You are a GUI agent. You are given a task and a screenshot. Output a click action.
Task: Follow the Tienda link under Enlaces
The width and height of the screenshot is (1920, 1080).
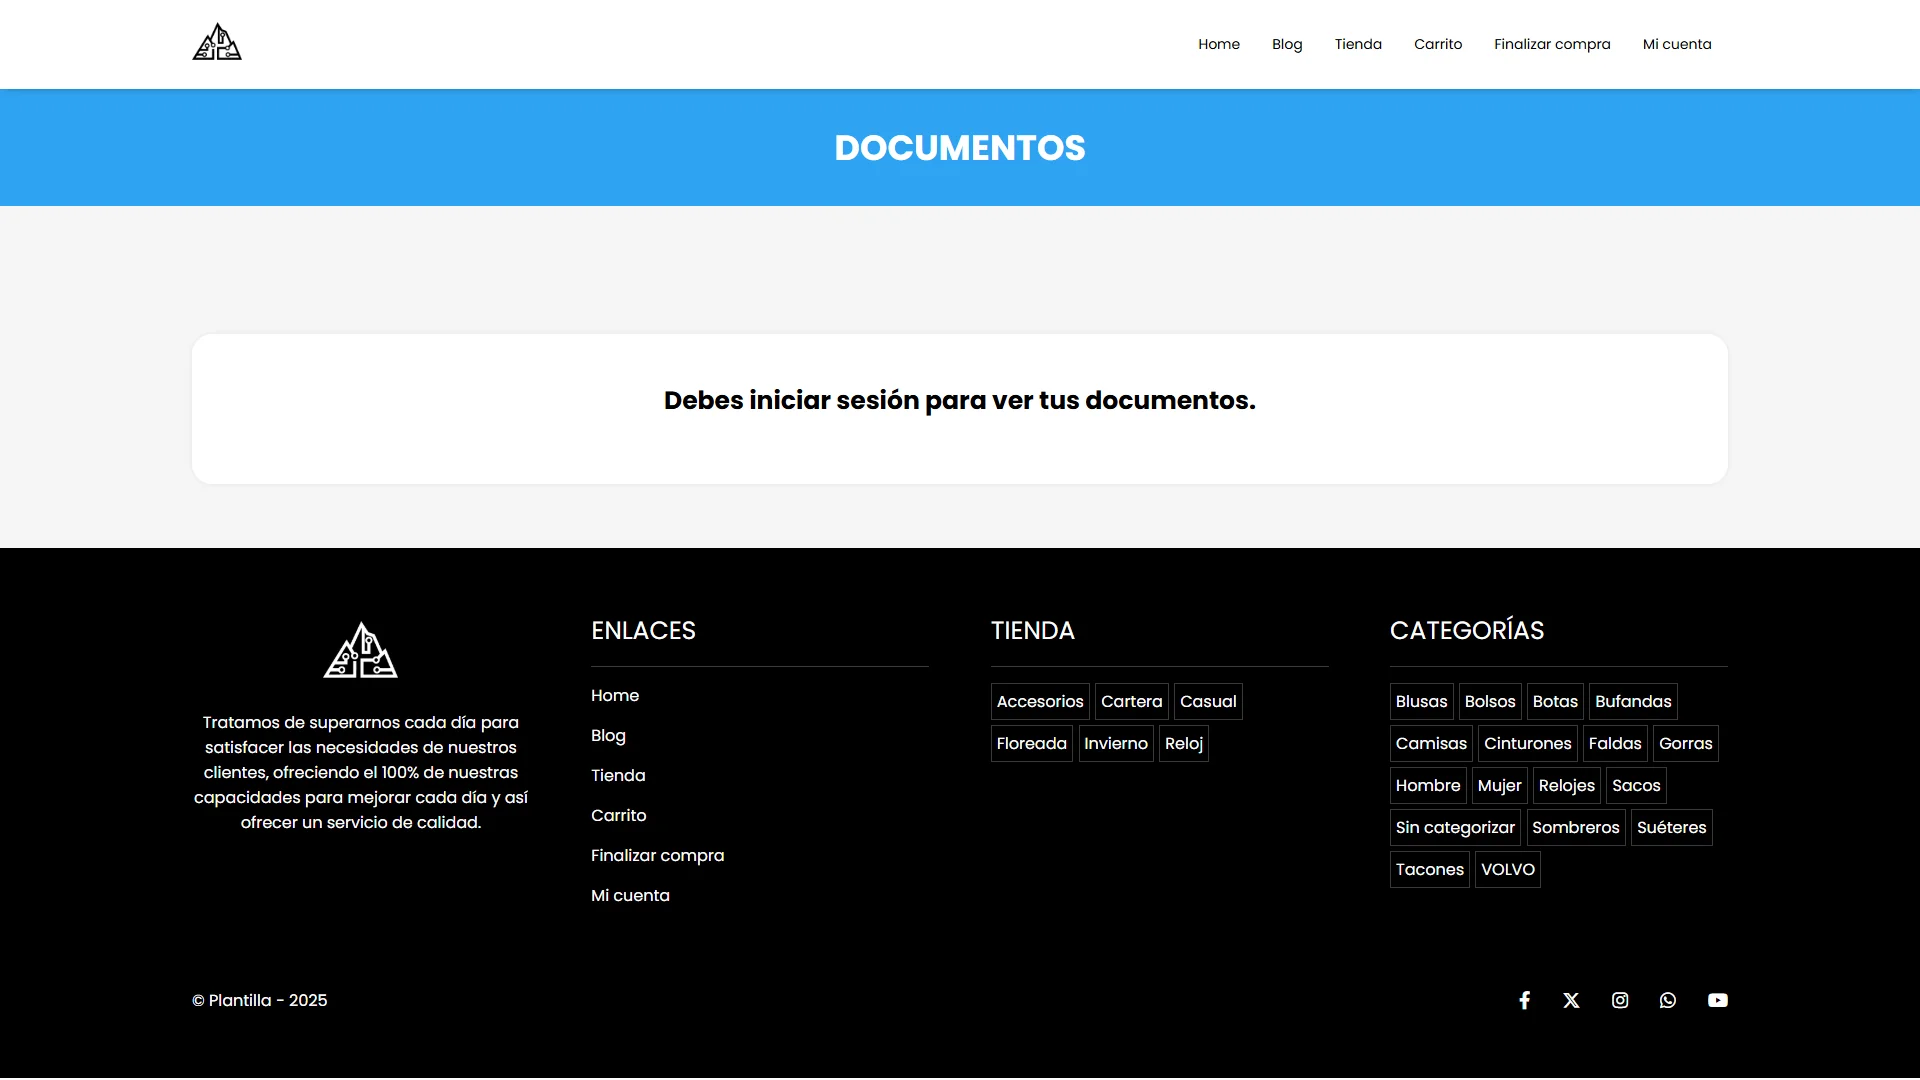tap(618, 775)
